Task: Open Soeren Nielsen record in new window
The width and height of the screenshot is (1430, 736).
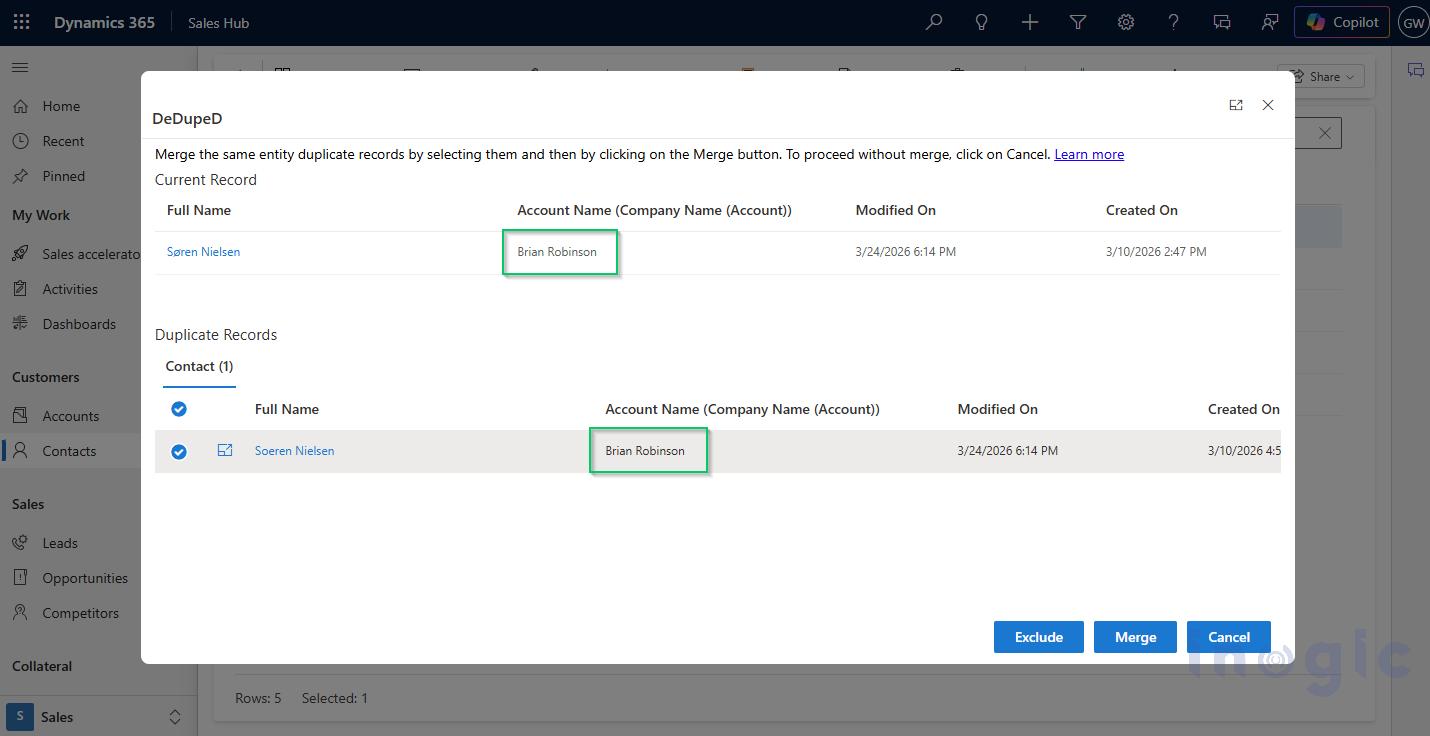Action: point(224,450)
